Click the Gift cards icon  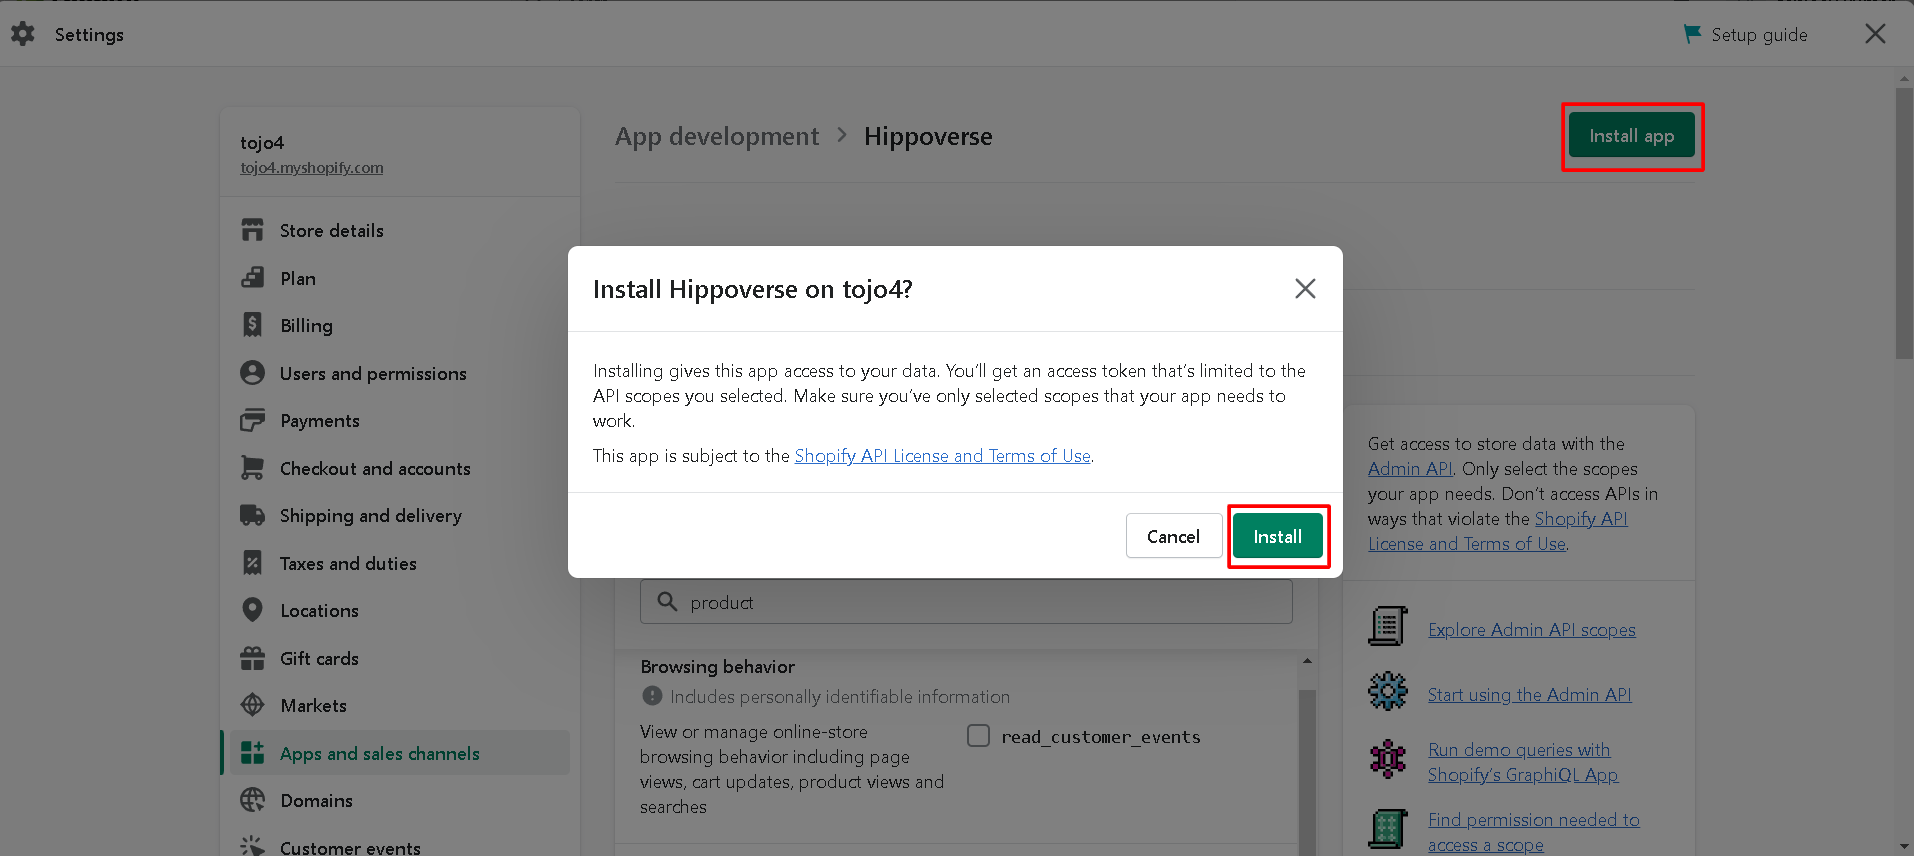(x=253, y=658)
